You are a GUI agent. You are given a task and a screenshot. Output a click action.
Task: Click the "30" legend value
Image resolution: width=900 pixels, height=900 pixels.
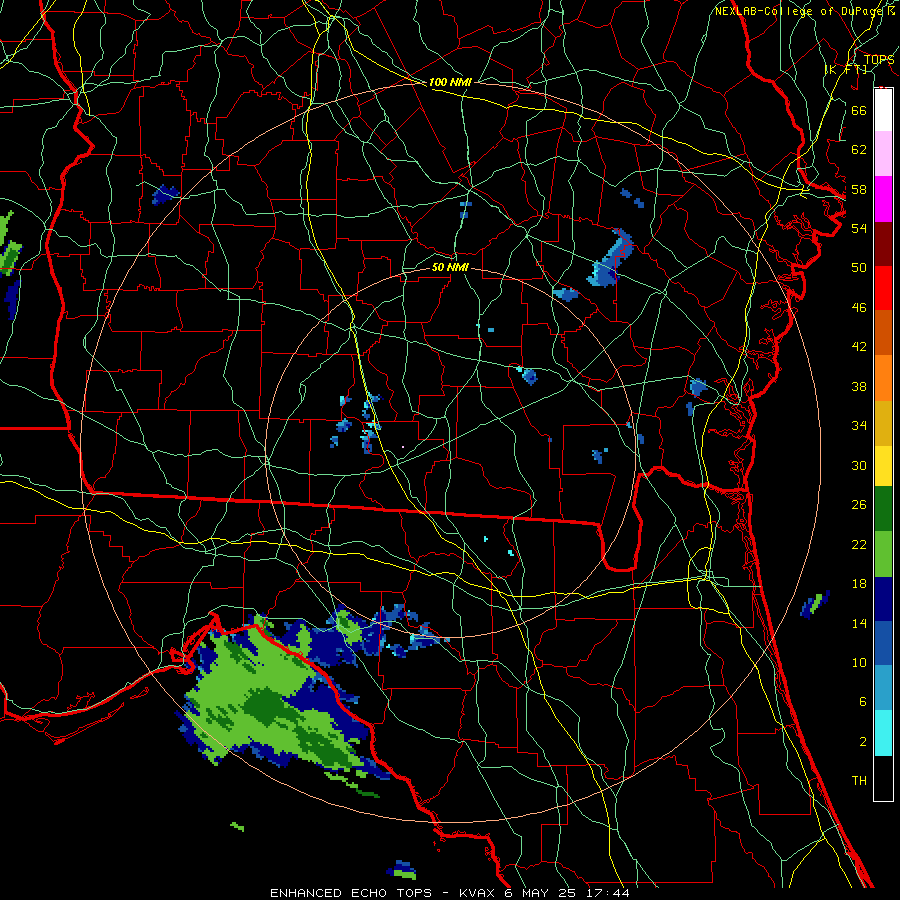(x=859, y=465)
